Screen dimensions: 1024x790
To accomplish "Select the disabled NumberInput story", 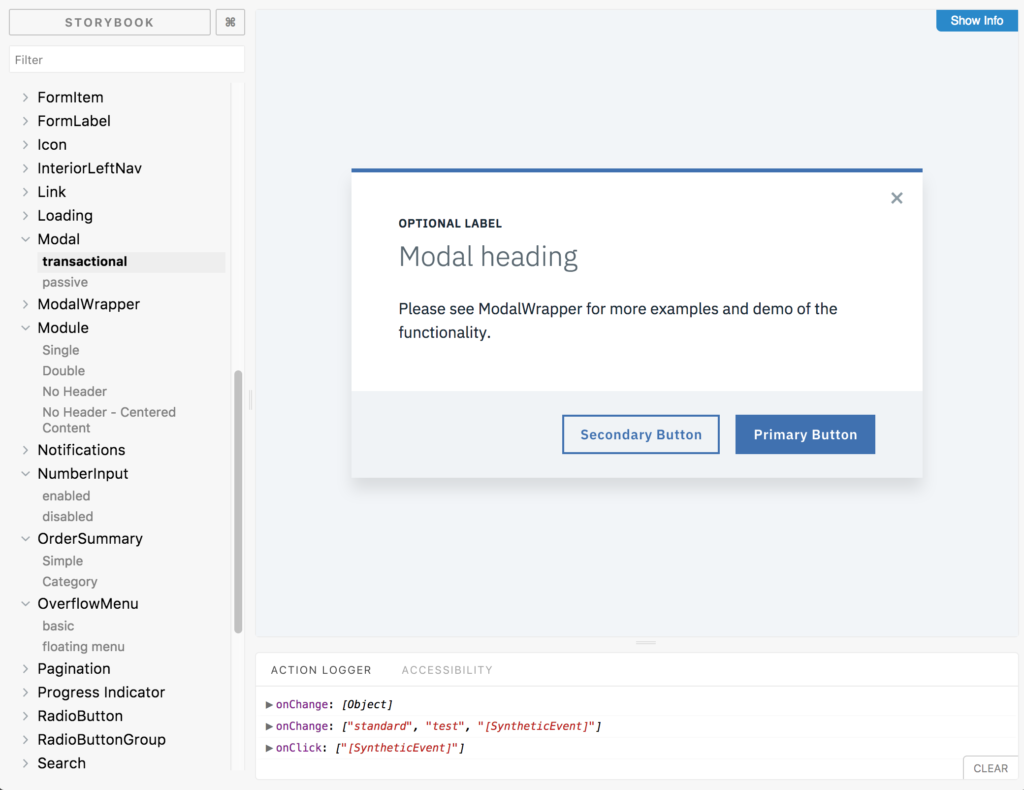I will pyautogui.click(x=68, y=516).
